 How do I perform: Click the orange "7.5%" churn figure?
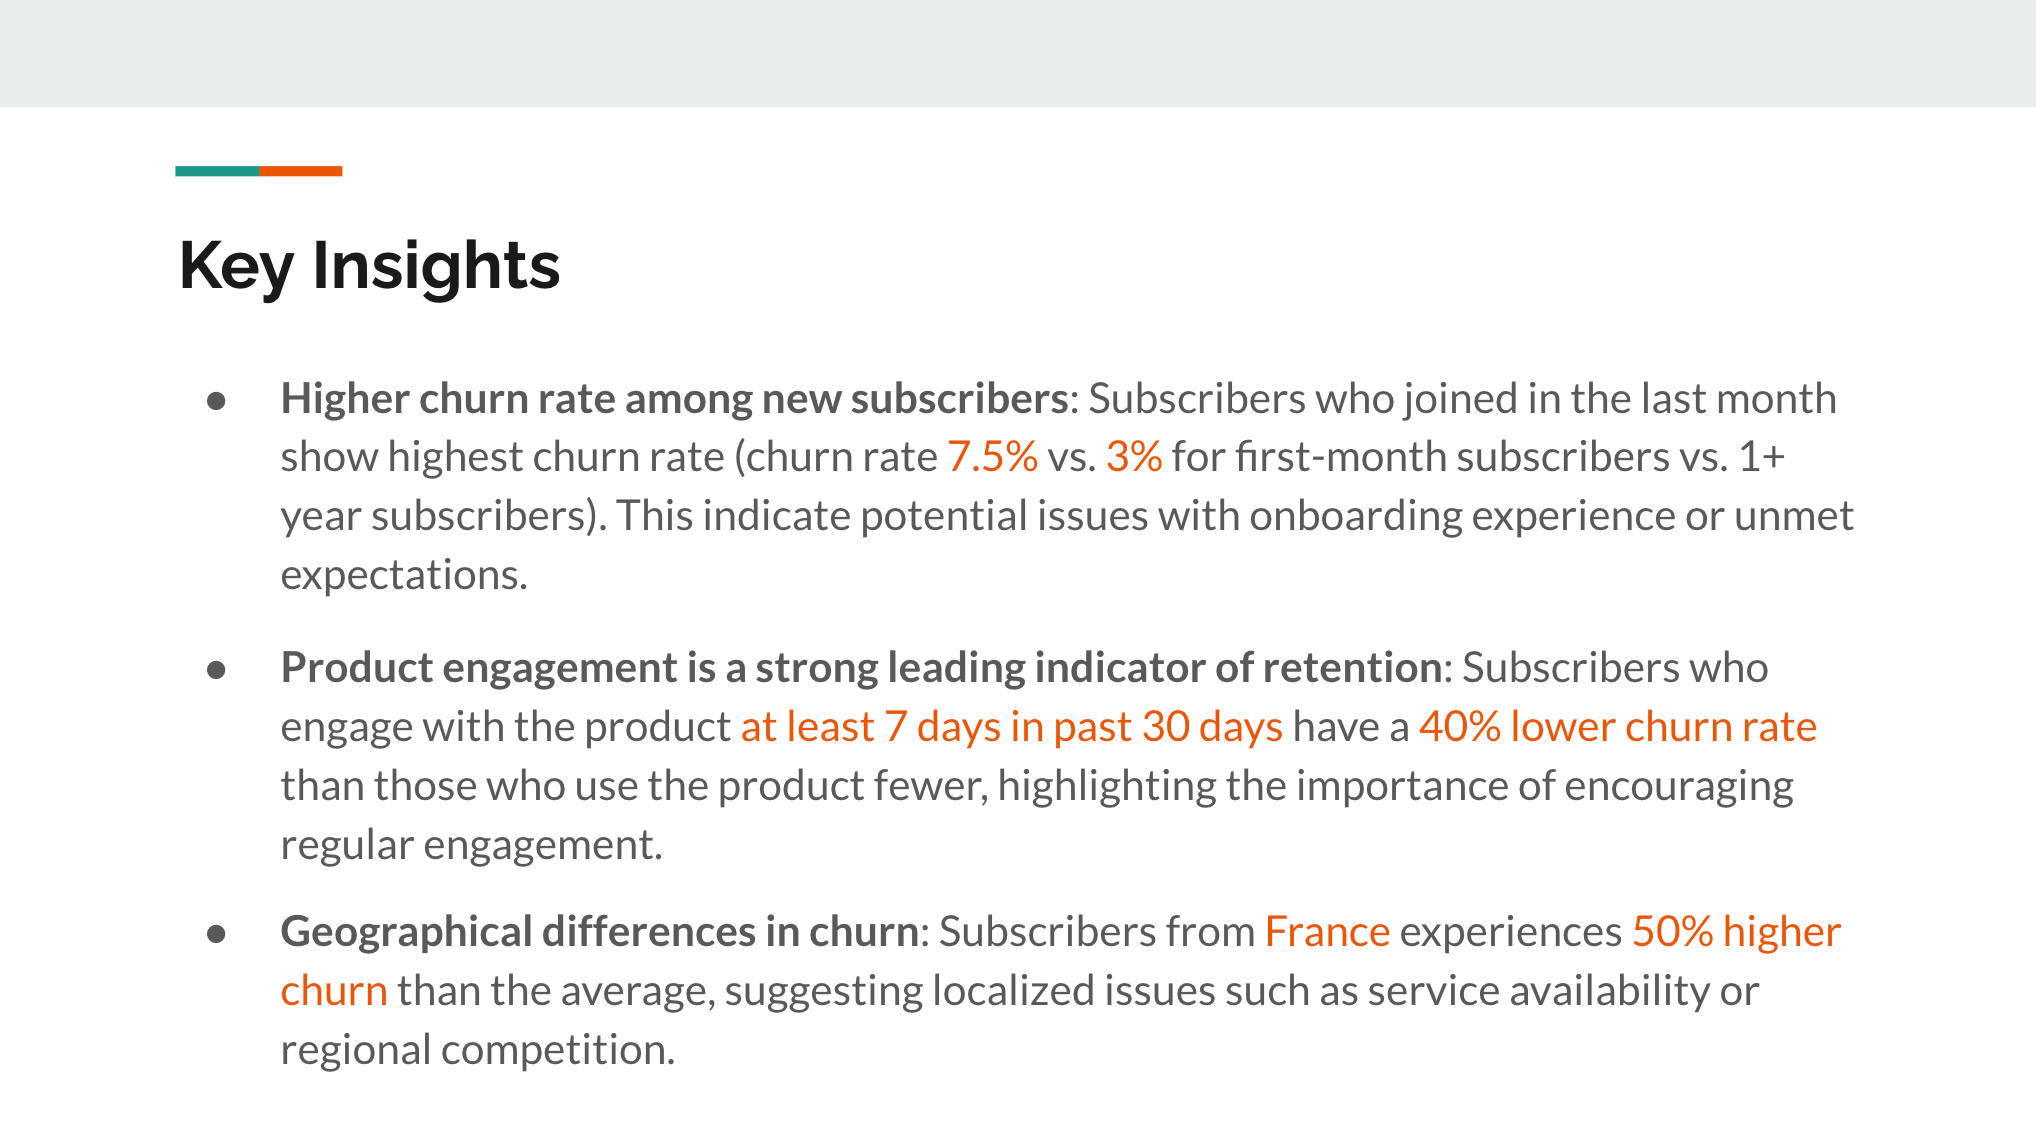pos(992,457)
